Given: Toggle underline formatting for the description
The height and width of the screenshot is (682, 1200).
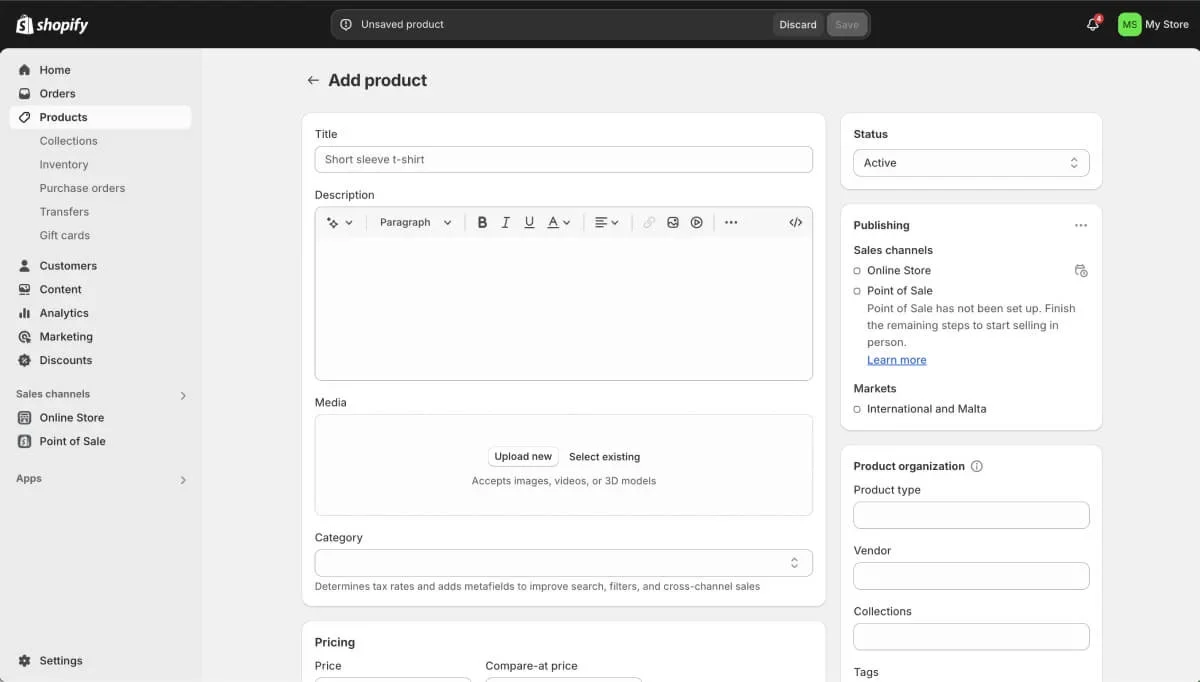Looking at the screenshot, I should pyautogui.click(x=529, y=222).
